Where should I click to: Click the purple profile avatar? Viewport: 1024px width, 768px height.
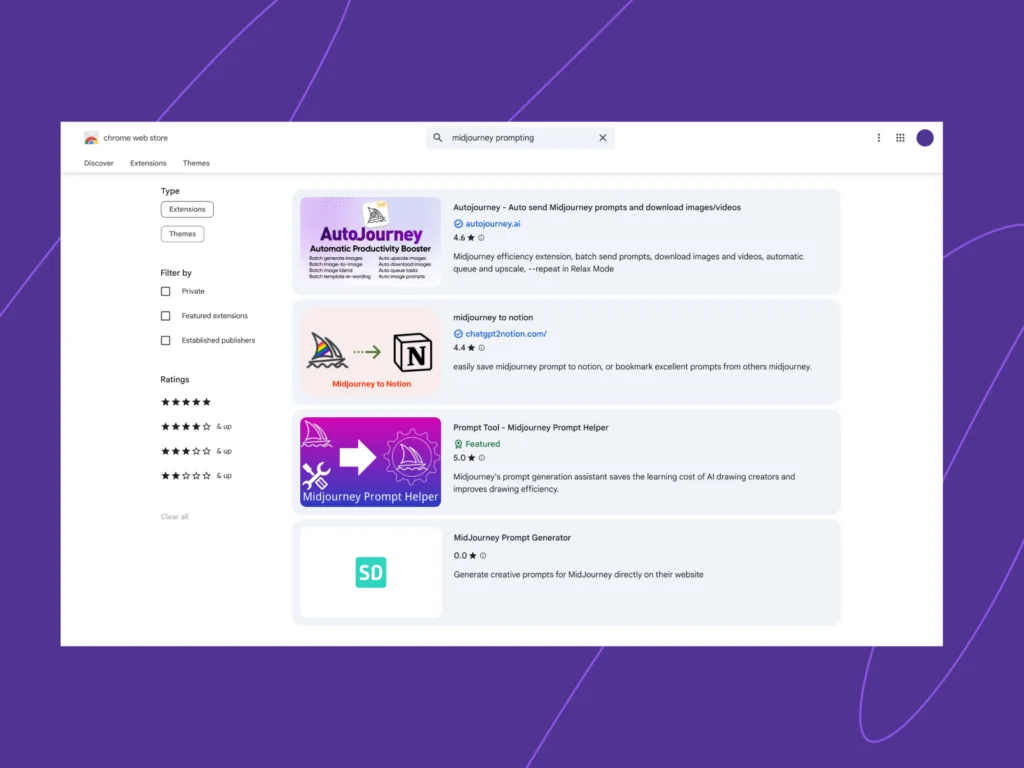coord(925,138)
